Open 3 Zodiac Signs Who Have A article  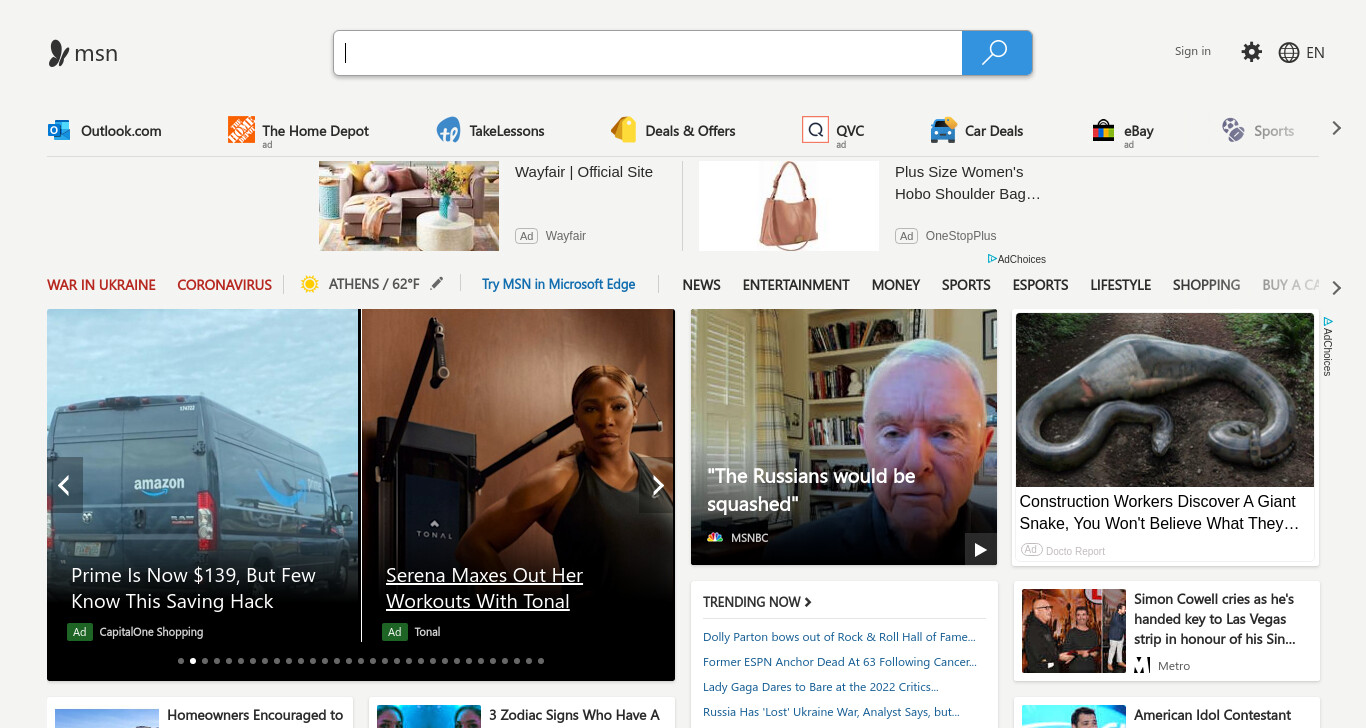point(574,715)
